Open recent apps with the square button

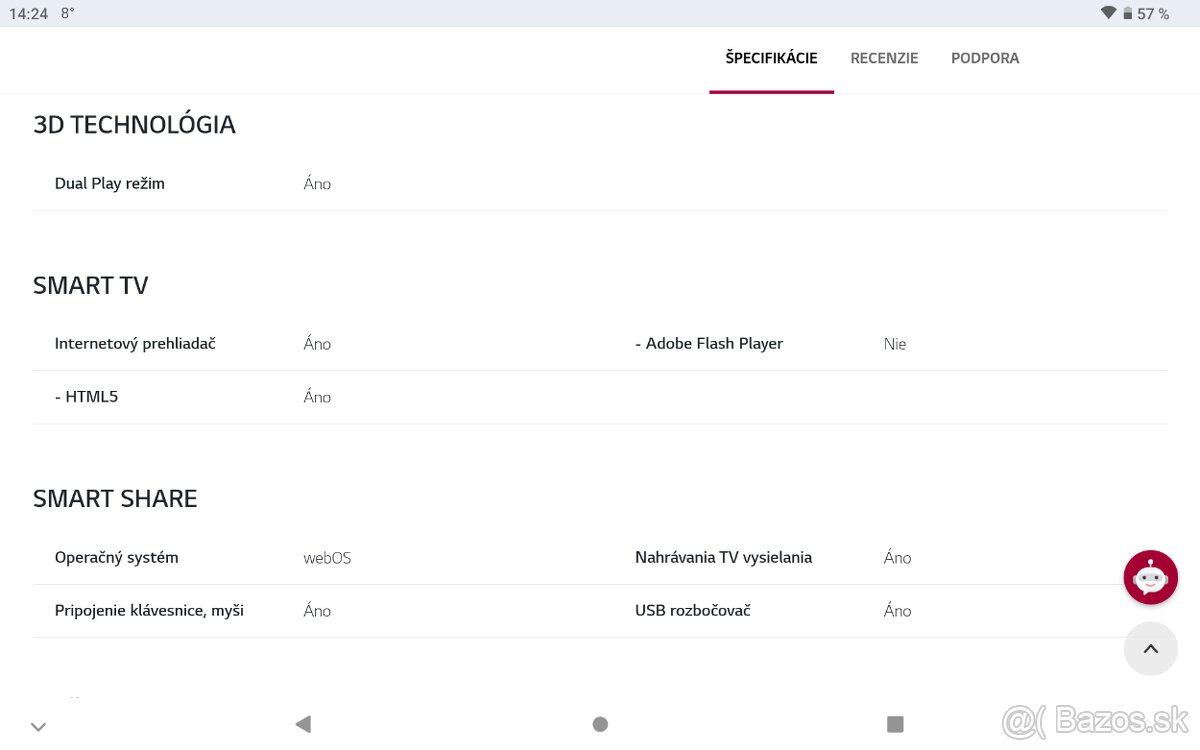(x=895, y=724)
